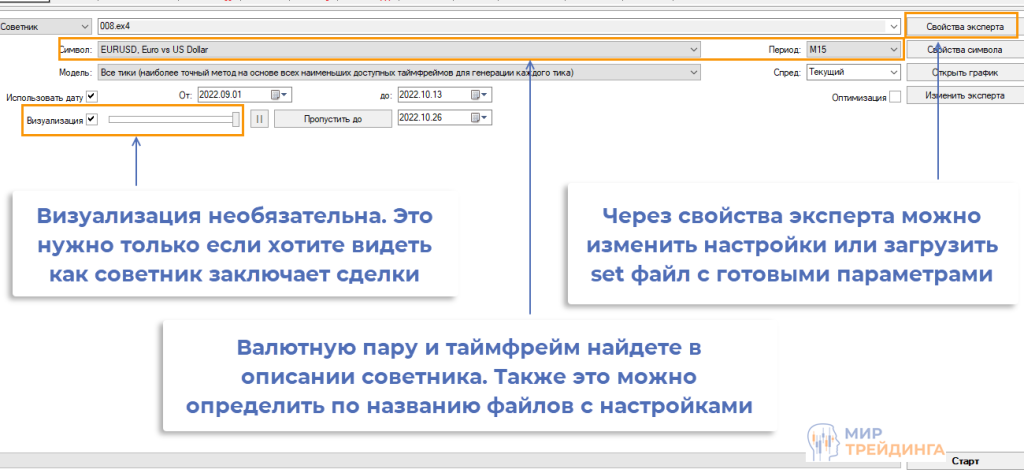Enable the 'Оптимизация' checkbox
Image resolution: width=1024 pixels, height=473 pixels.
point(895,97)
